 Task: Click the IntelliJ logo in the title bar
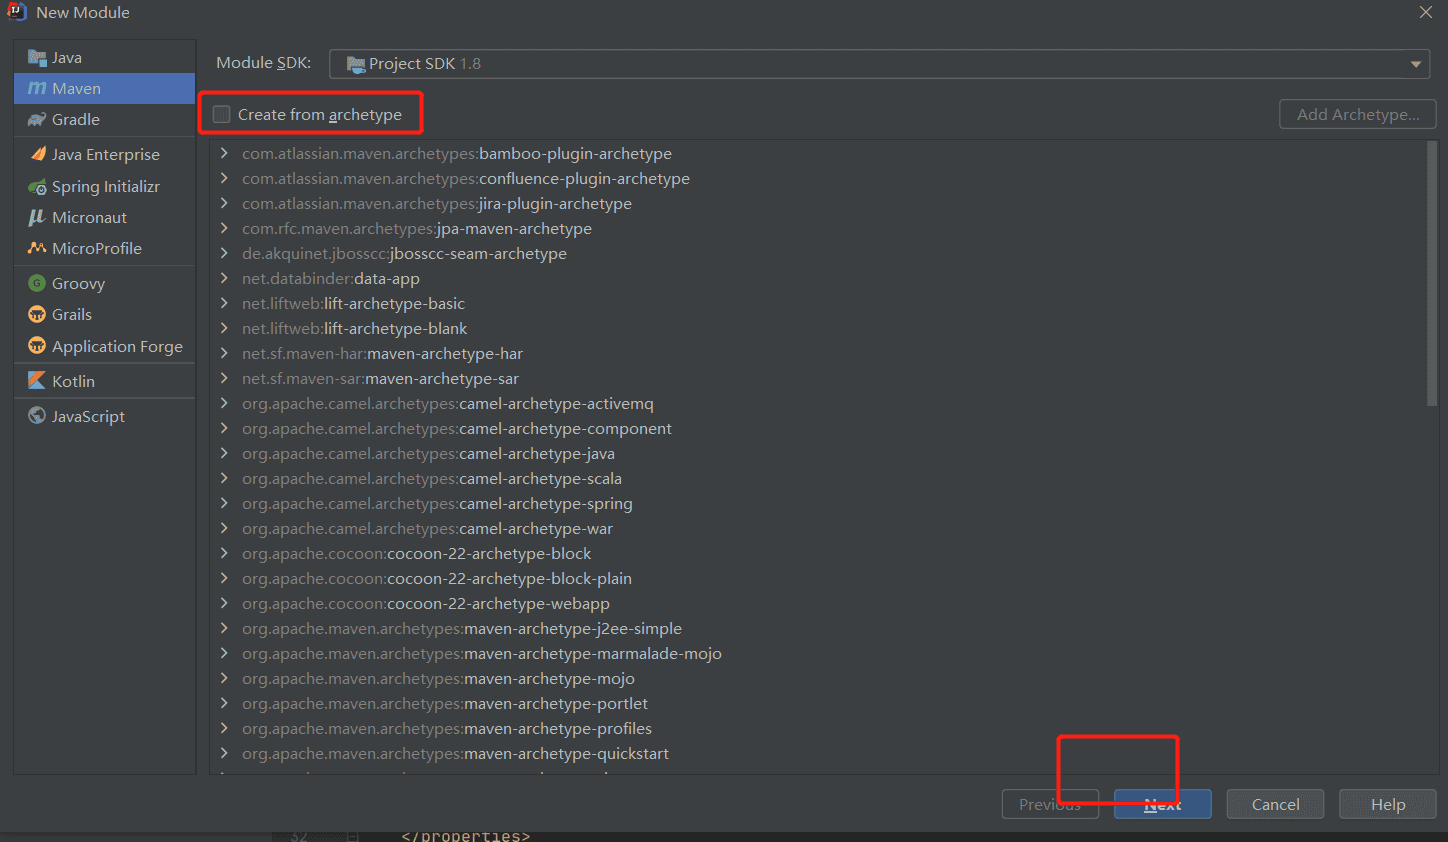point(17,12)
